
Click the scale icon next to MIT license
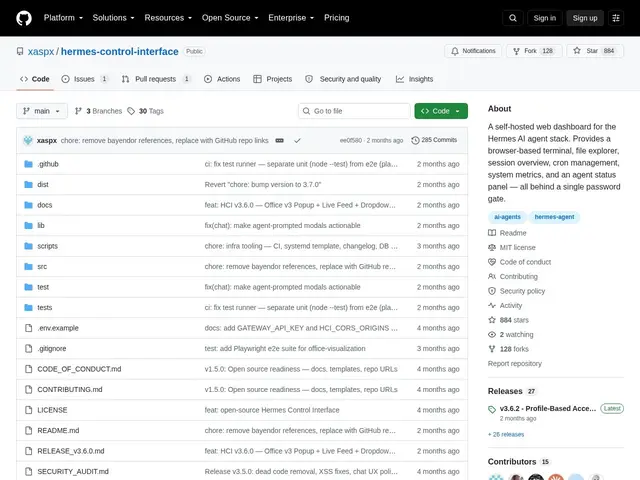(492, 247)
